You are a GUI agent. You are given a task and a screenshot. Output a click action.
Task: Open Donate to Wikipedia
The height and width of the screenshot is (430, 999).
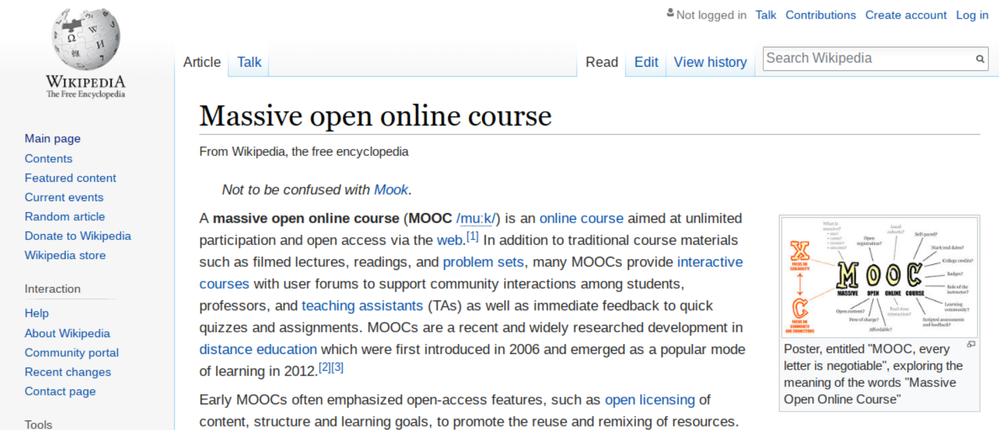coord(78,236)
